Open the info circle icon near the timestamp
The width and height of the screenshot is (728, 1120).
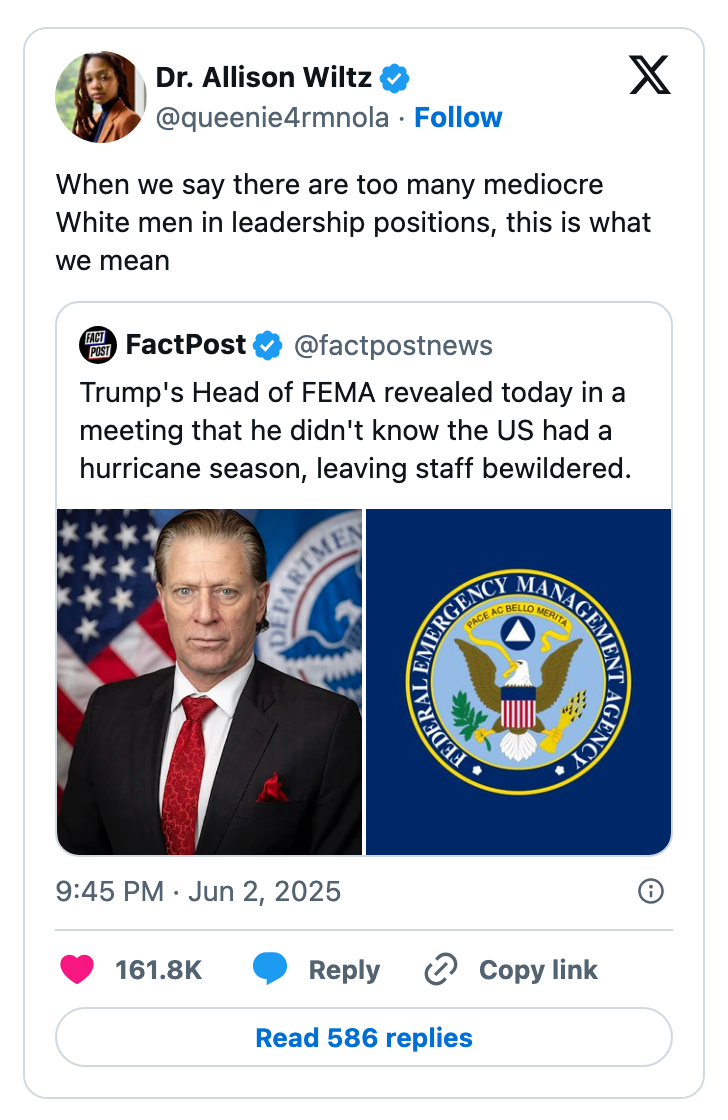click(x=650, y=891)
